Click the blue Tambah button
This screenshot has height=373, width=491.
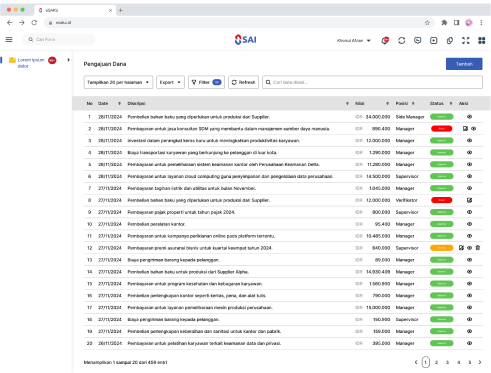click(x=464, y=64)
